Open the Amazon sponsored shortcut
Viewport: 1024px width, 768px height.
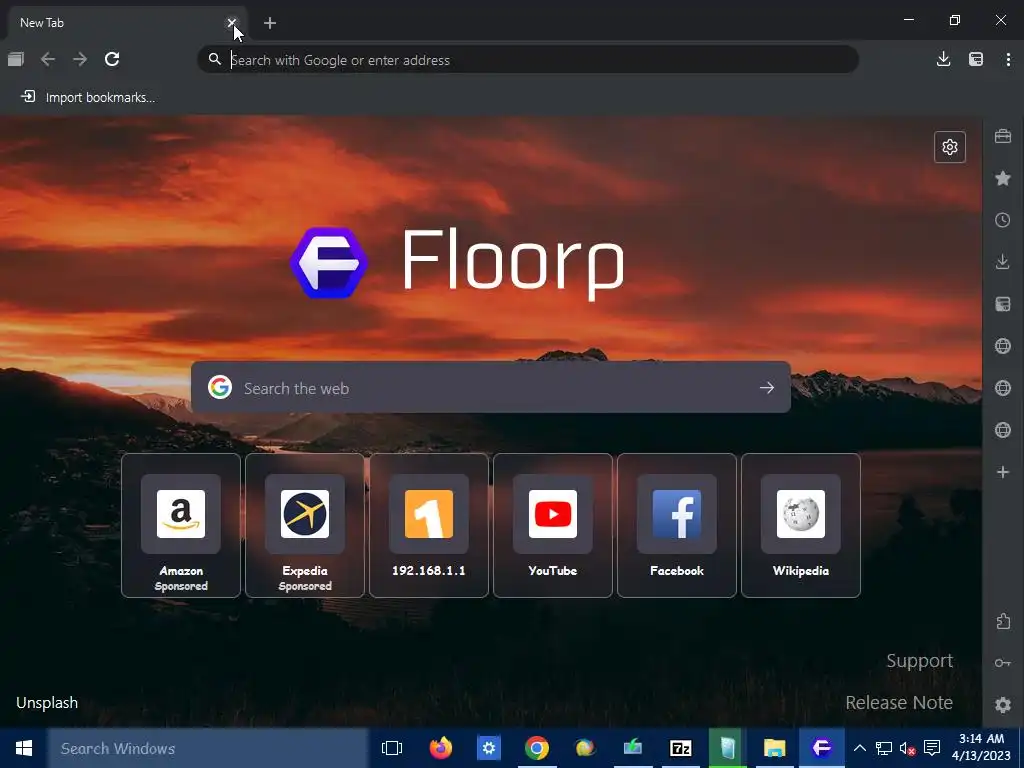[x=181, y=525]
